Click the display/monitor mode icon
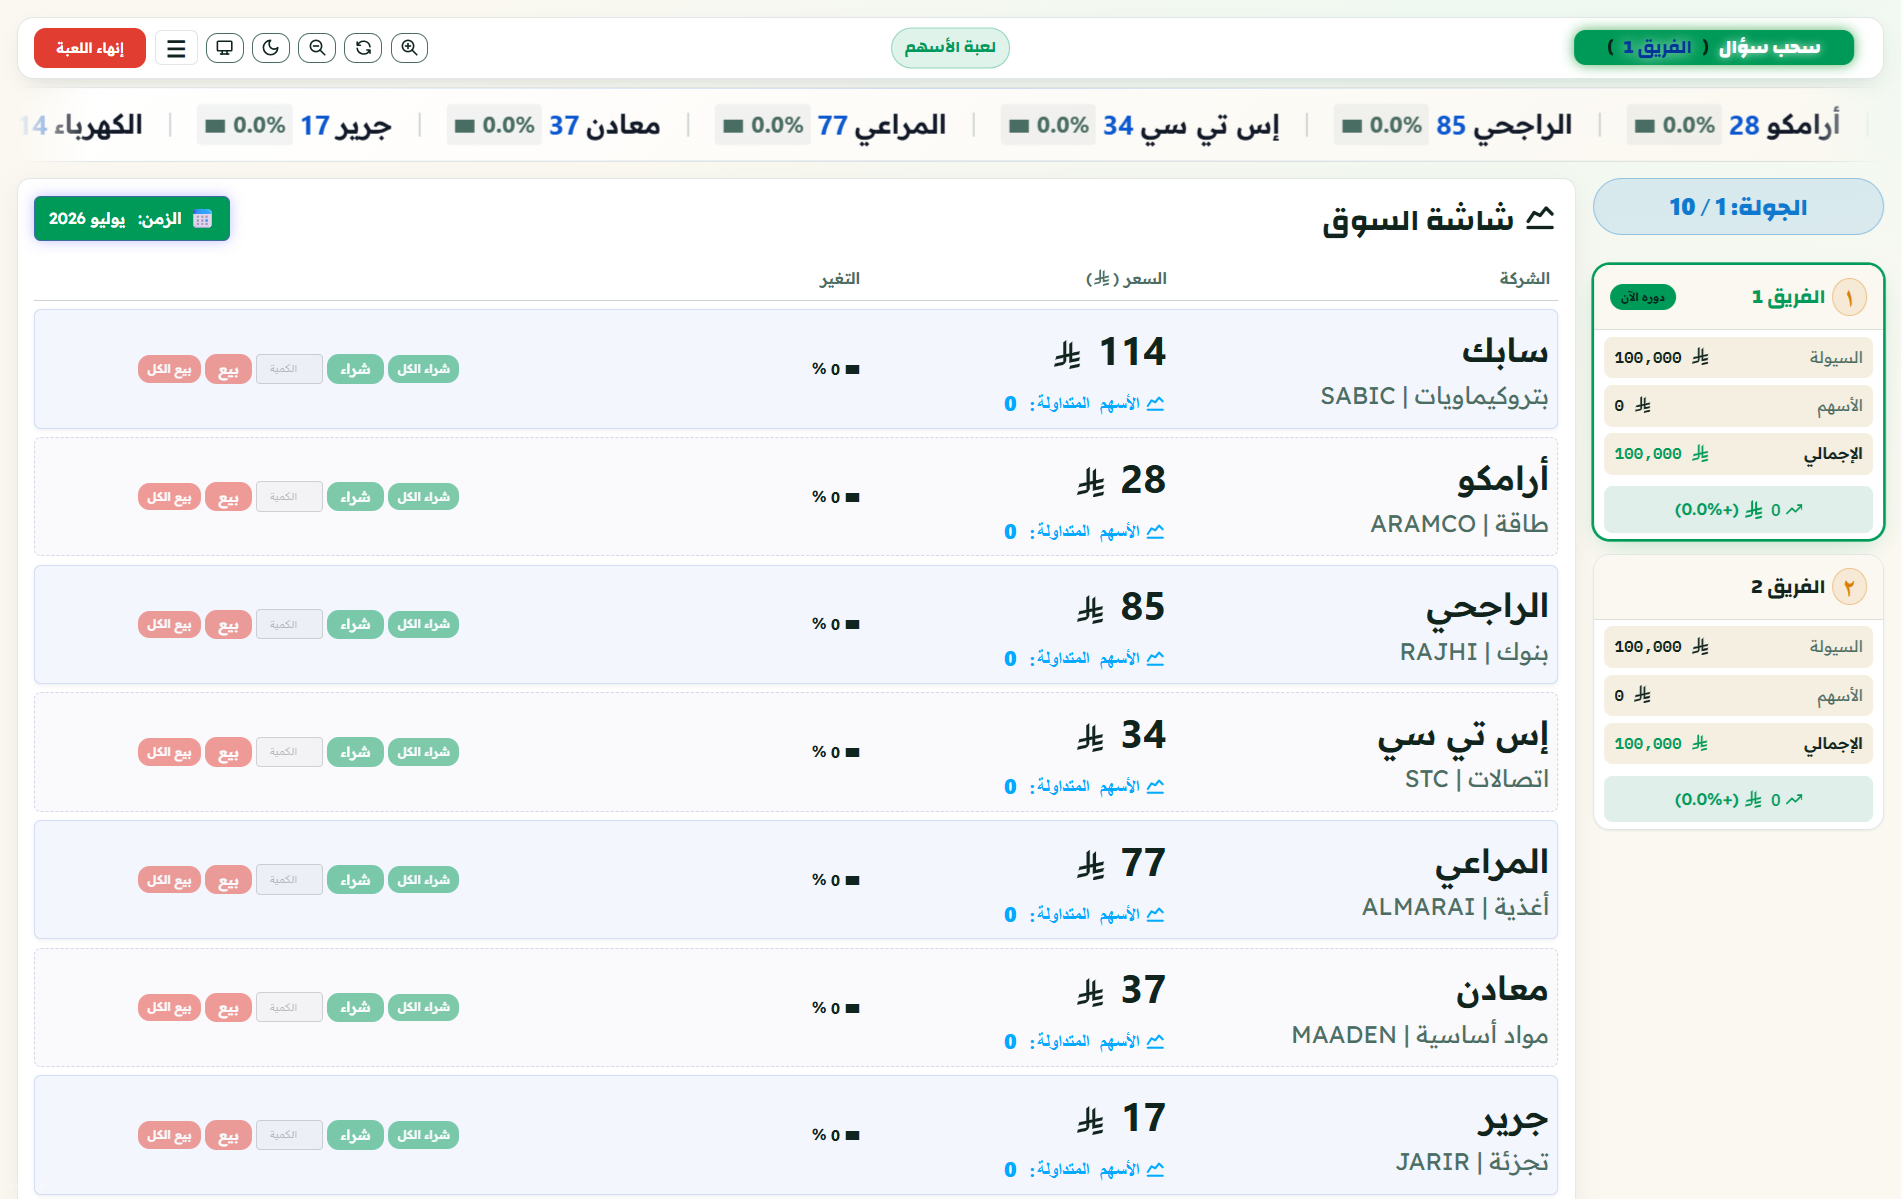 (225, 48)
